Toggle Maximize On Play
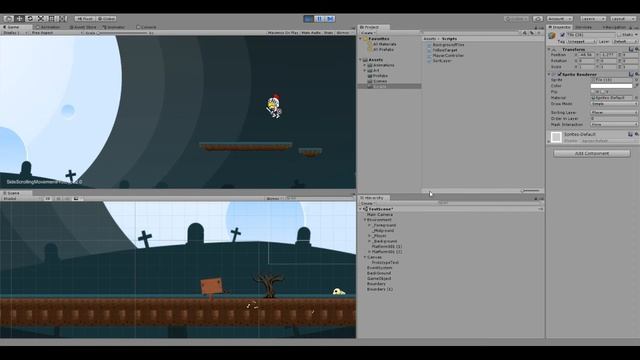This screenshot has width=640, height=360. pos(283,33)
